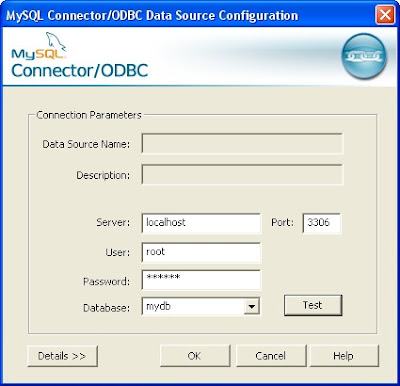Click the mydb value in the Database combo box
Viewport: 400px width, 386px height.
coord(159,306)
